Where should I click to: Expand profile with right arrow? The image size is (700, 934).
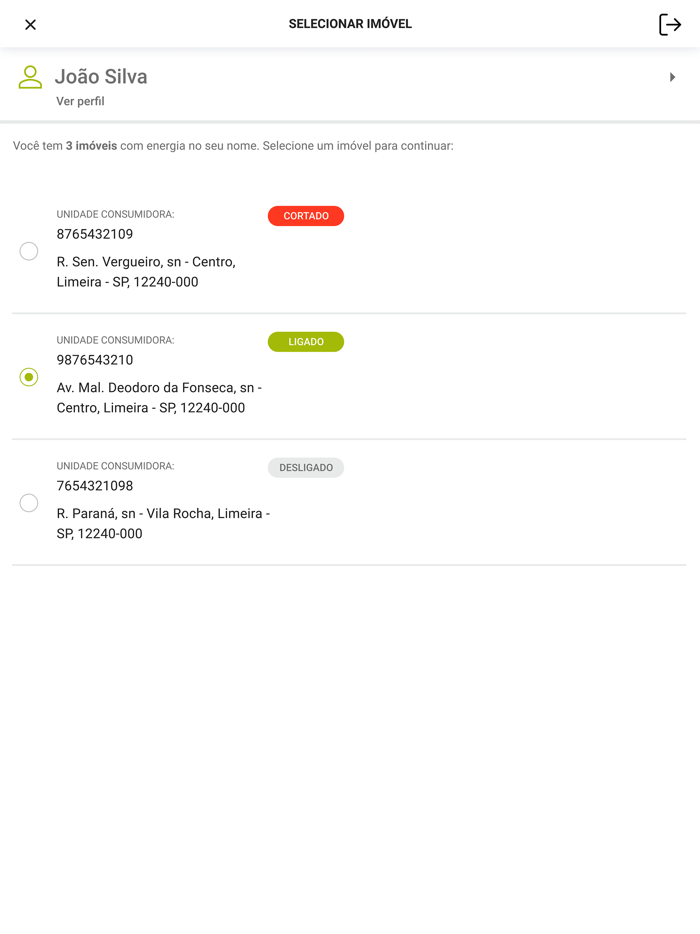tap(672, 77)
